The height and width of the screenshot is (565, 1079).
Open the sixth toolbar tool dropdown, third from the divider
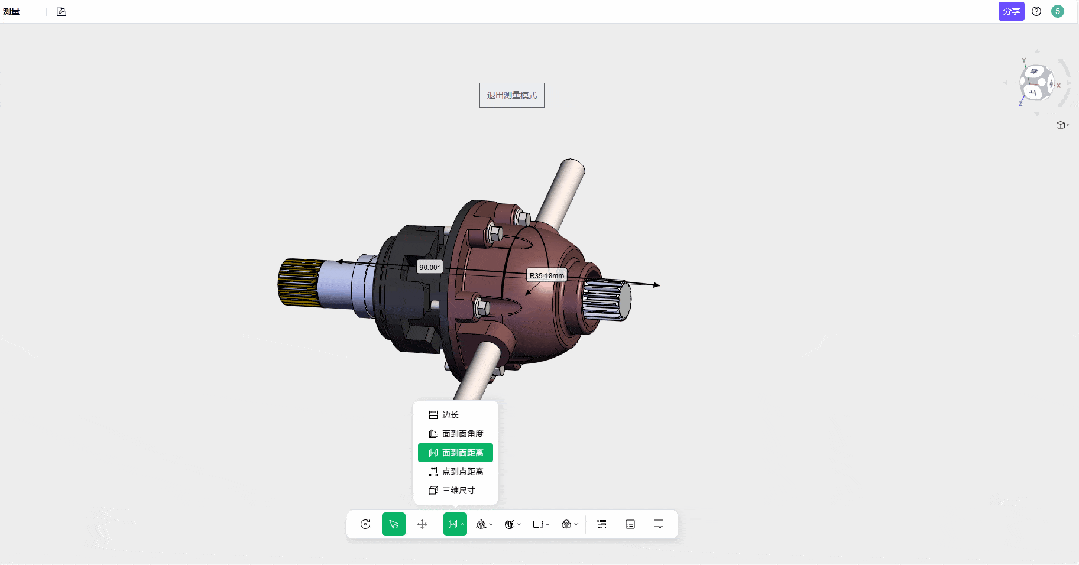pyautogui.click(x=512, y=524)
